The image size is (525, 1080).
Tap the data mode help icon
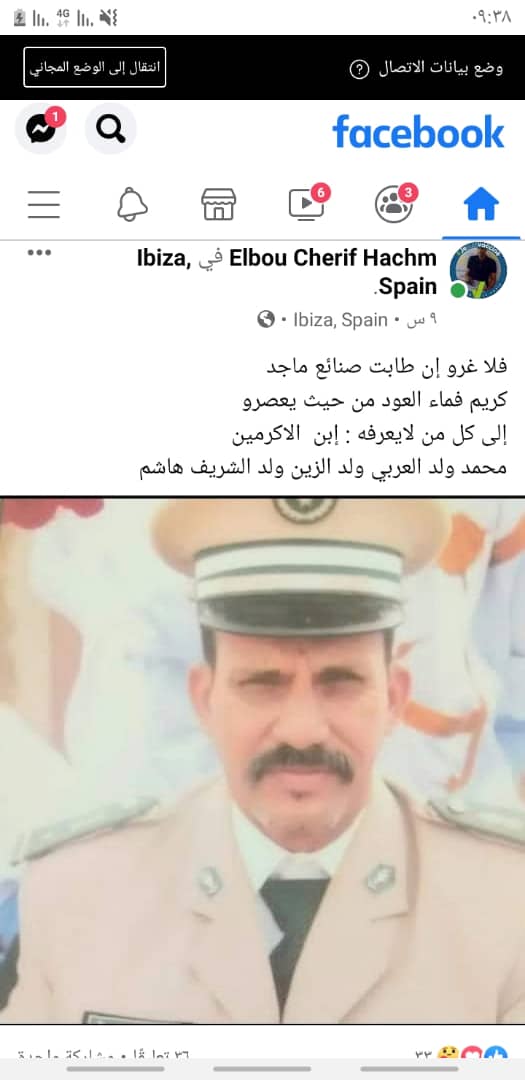point(359,69)
